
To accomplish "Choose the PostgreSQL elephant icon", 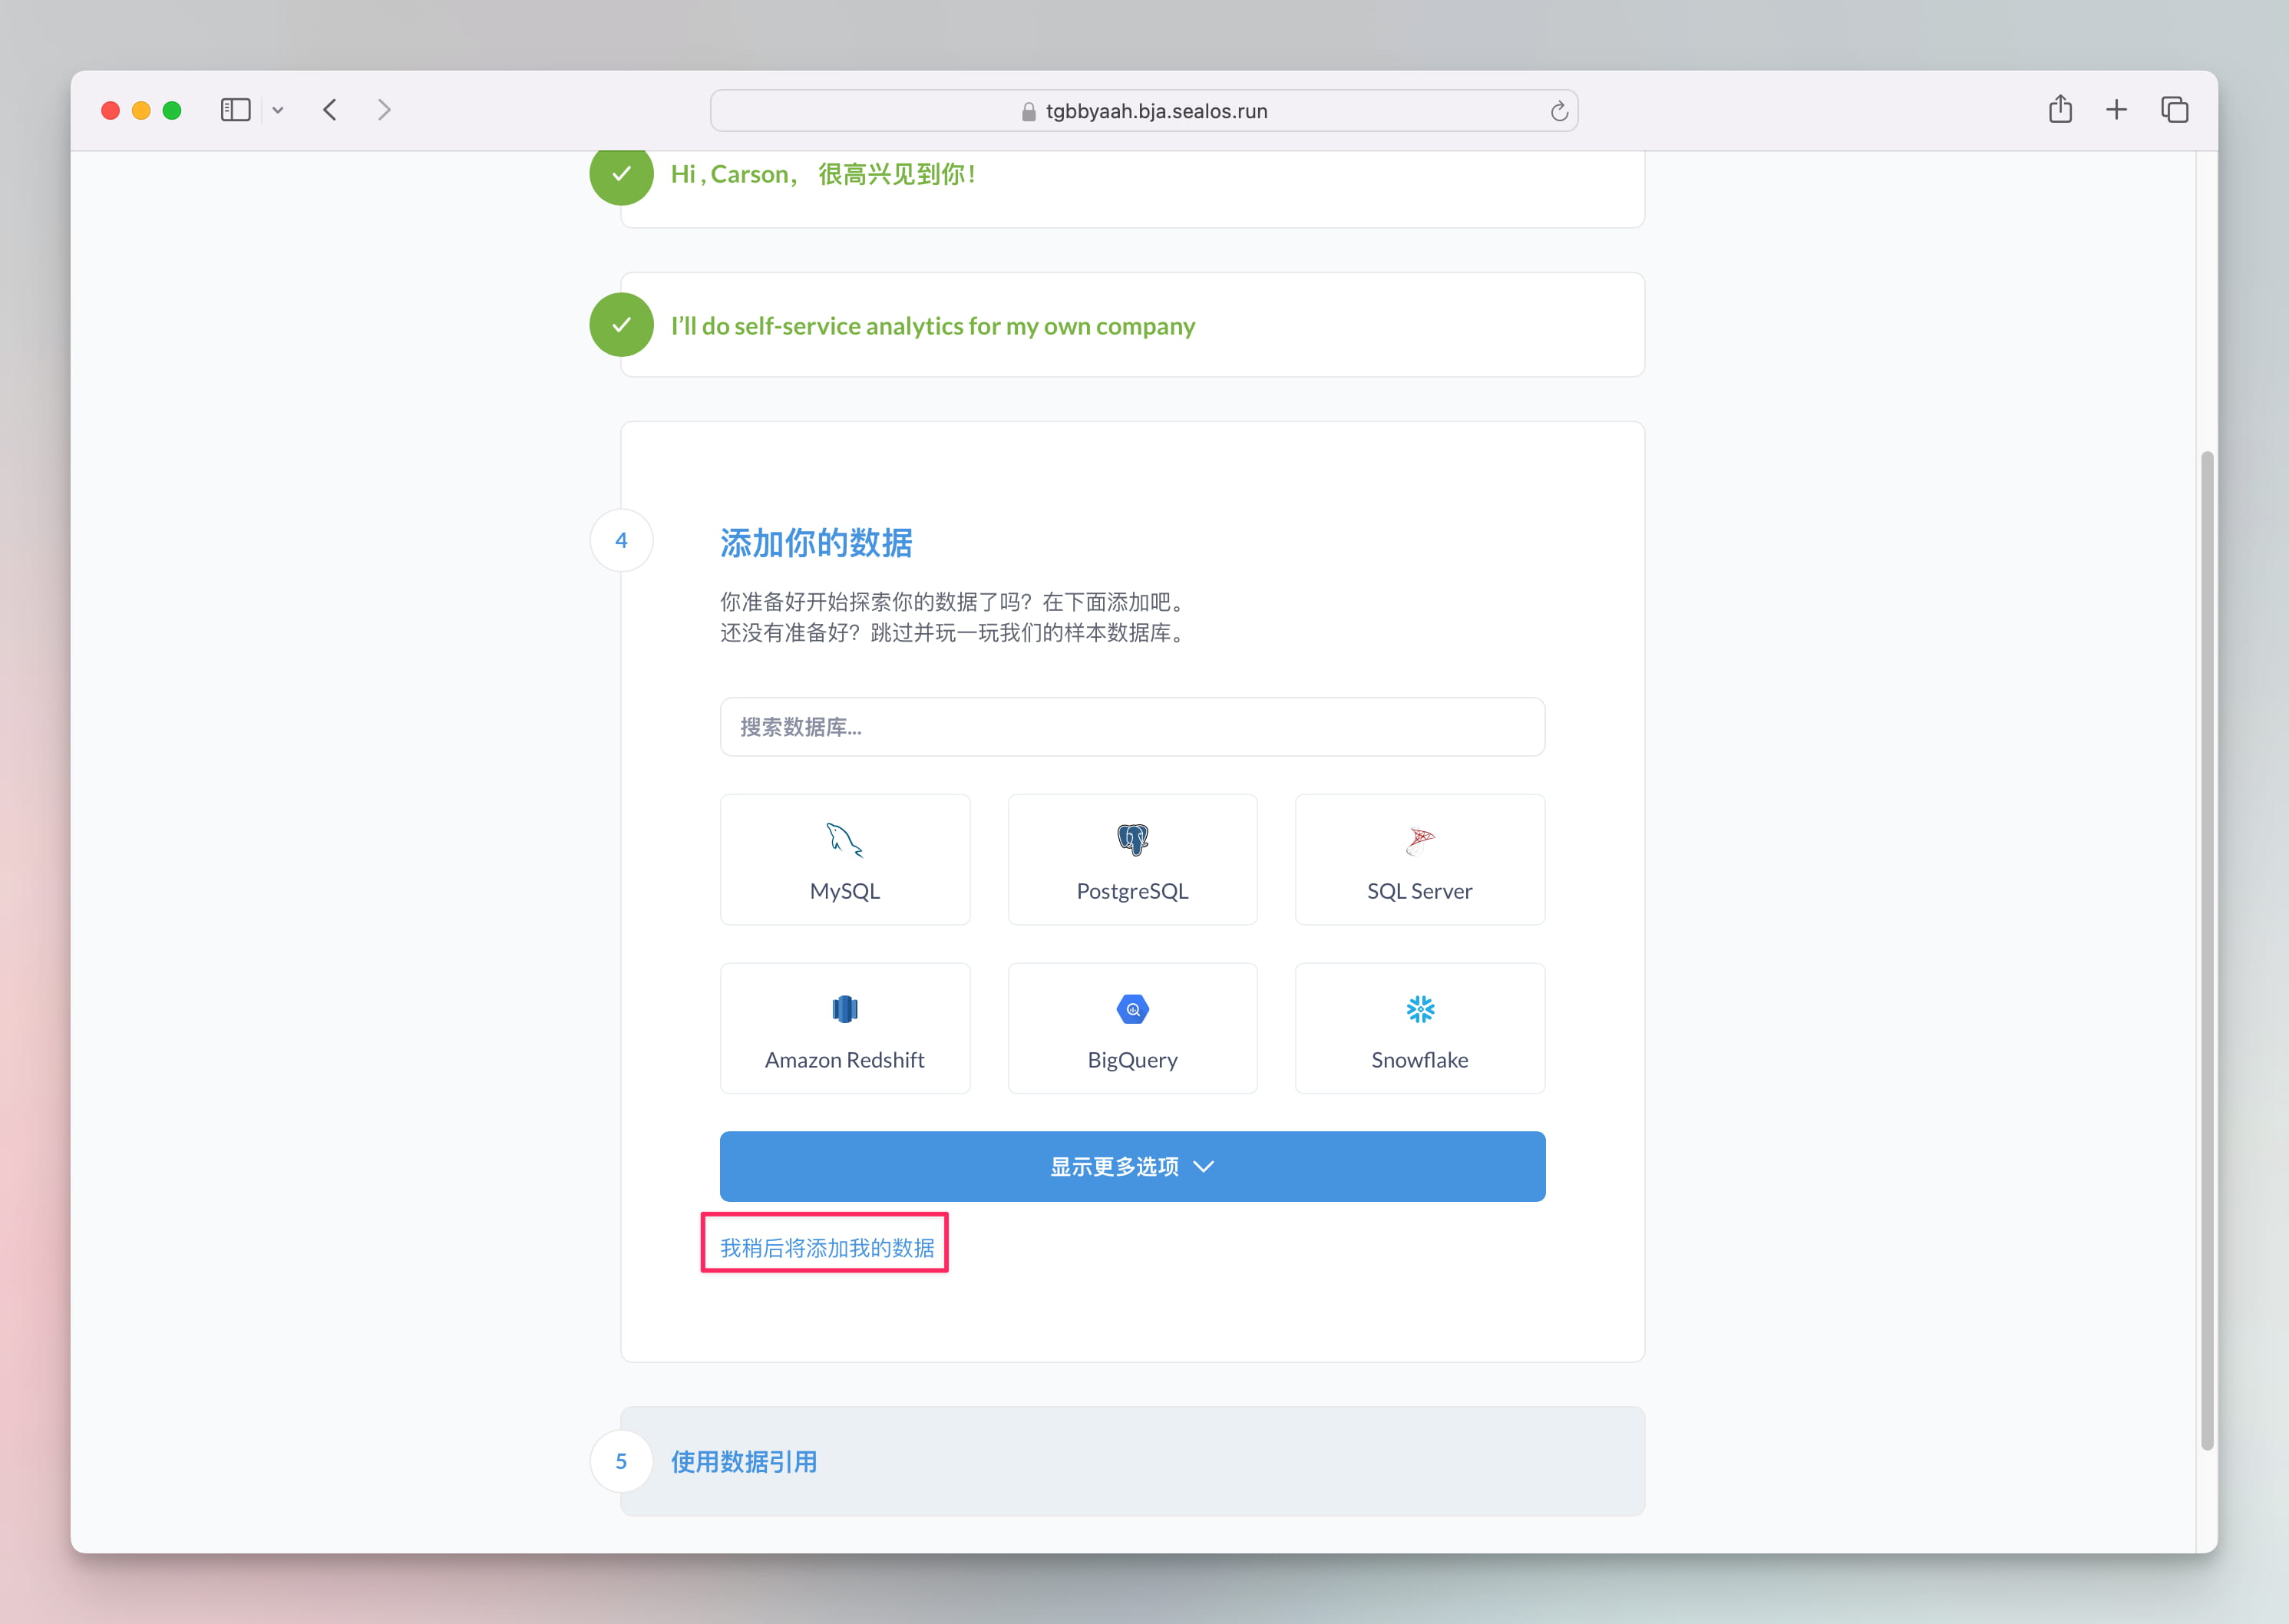I will pyautogui.click(x=1132, y=840).
